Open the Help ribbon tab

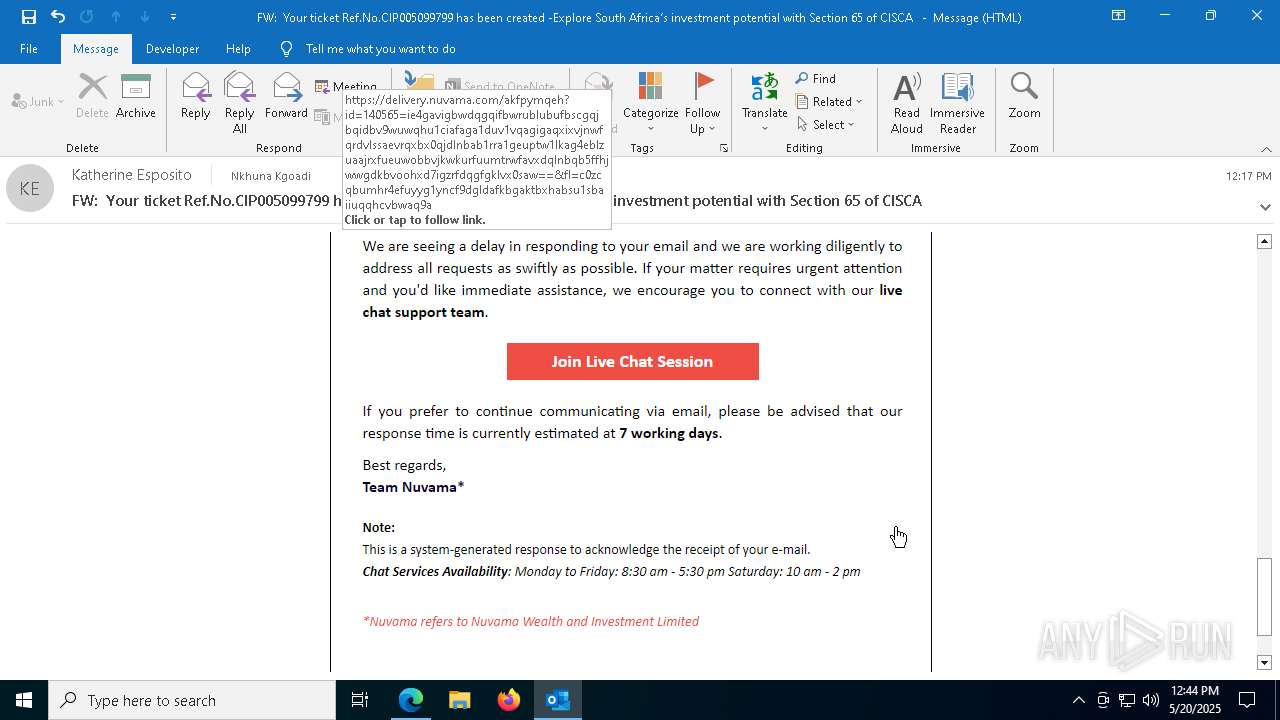[x=238, y=49]
